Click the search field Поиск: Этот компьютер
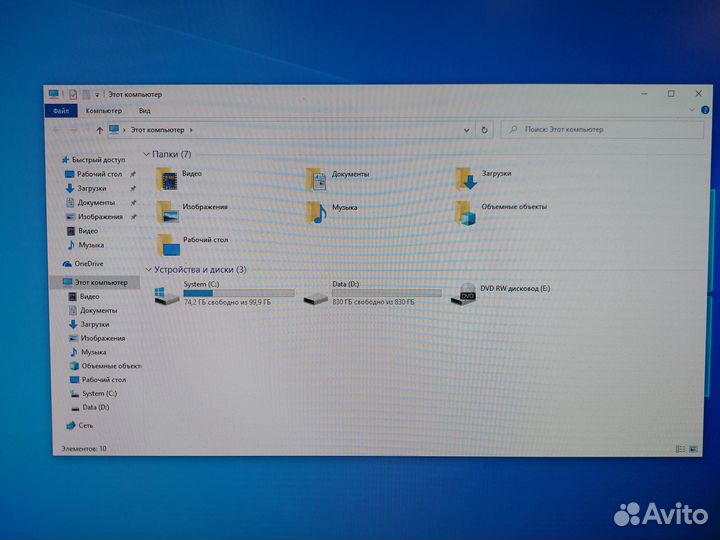Screen dimensions: 720x540 [602, 129]
